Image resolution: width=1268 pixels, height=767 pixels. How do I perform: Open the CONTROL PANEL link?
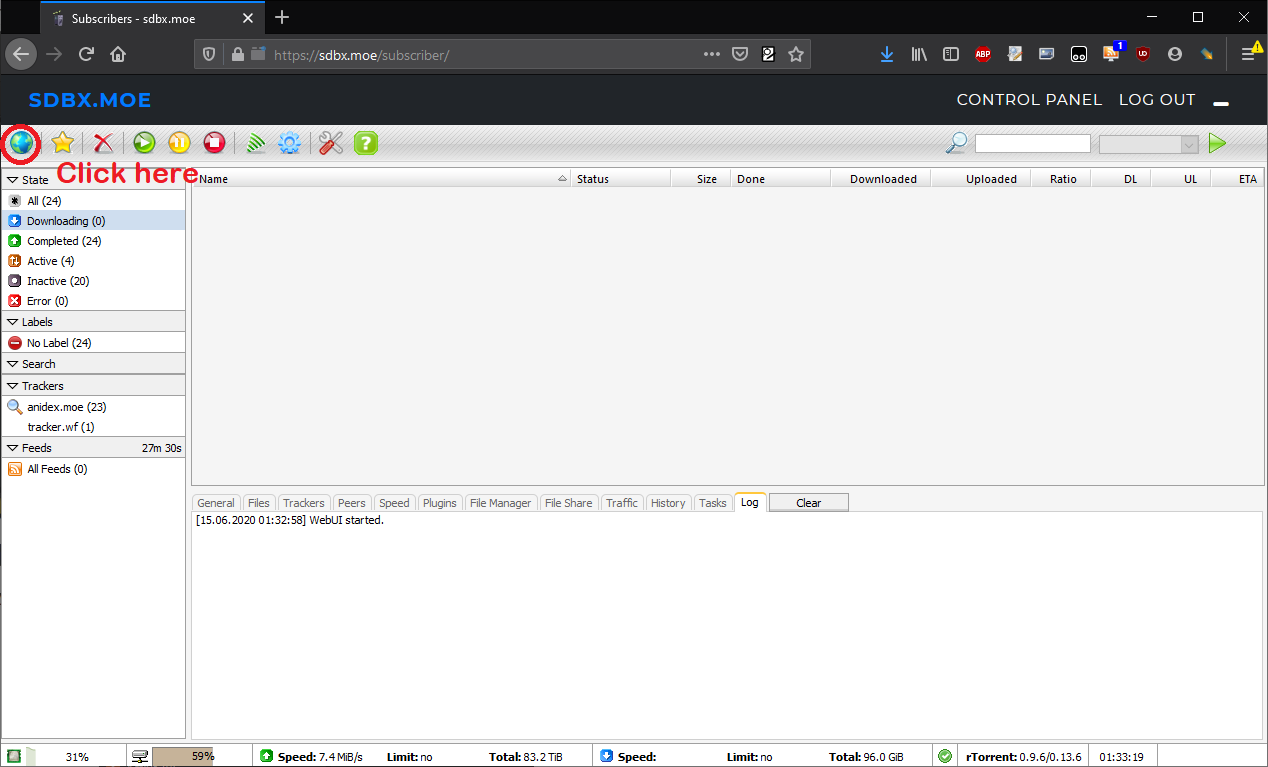point(1029,100)
